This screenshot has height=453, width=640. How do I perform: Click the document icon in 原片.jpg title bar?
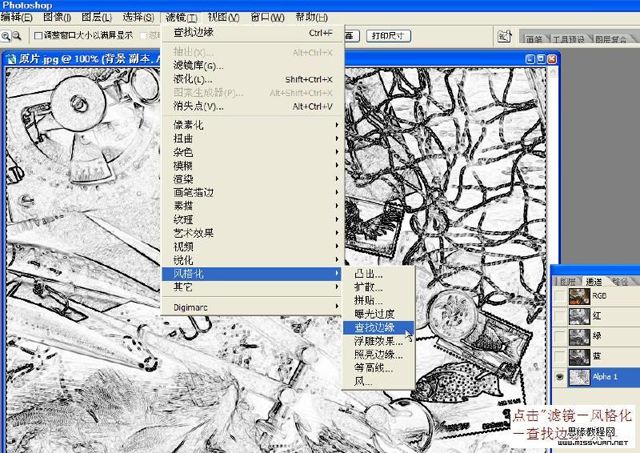(11, 59)
